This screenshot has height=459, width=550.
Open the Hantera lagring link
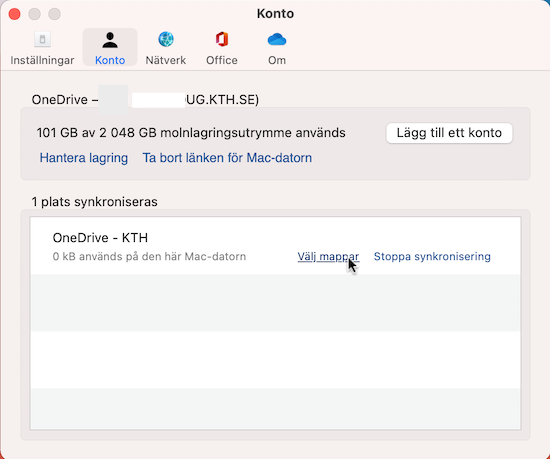(83, 158)
